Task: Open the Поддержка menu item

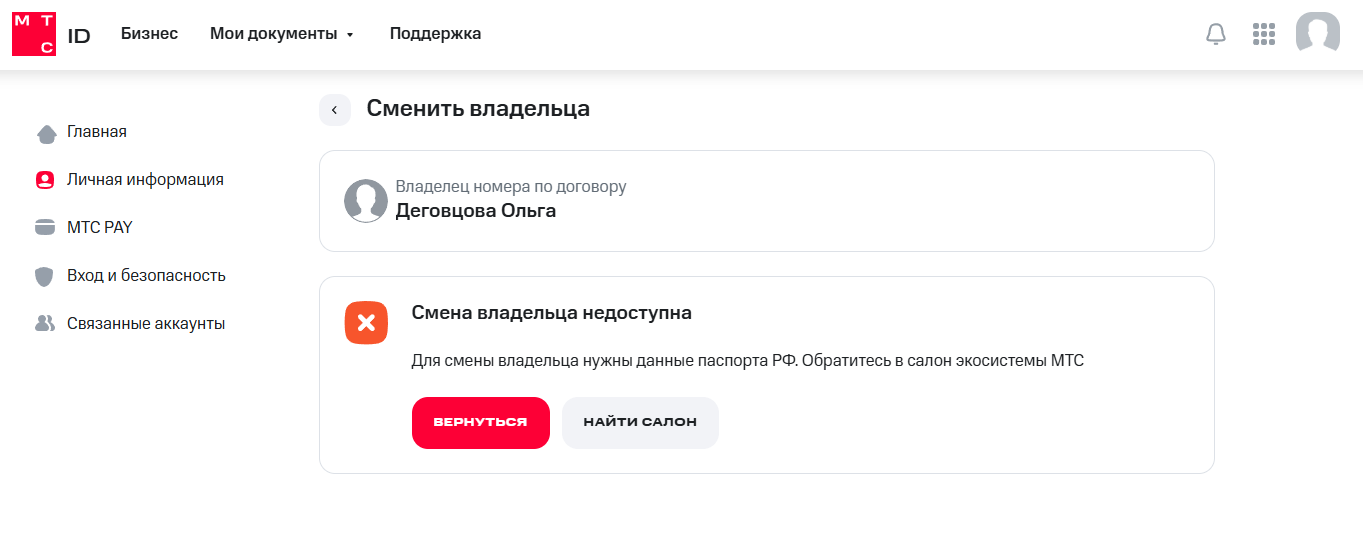Action: tap(435, 34)
